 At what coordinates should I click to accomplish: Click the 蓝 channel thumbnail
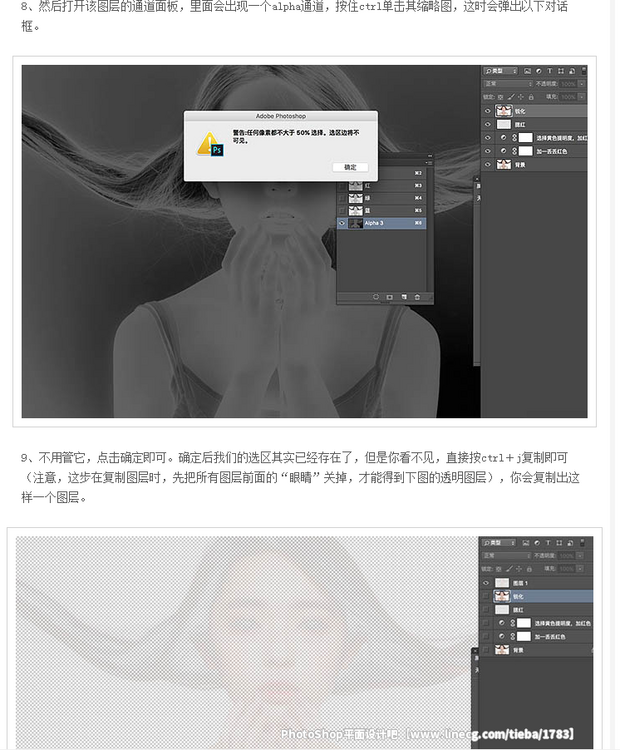(355, 210)
